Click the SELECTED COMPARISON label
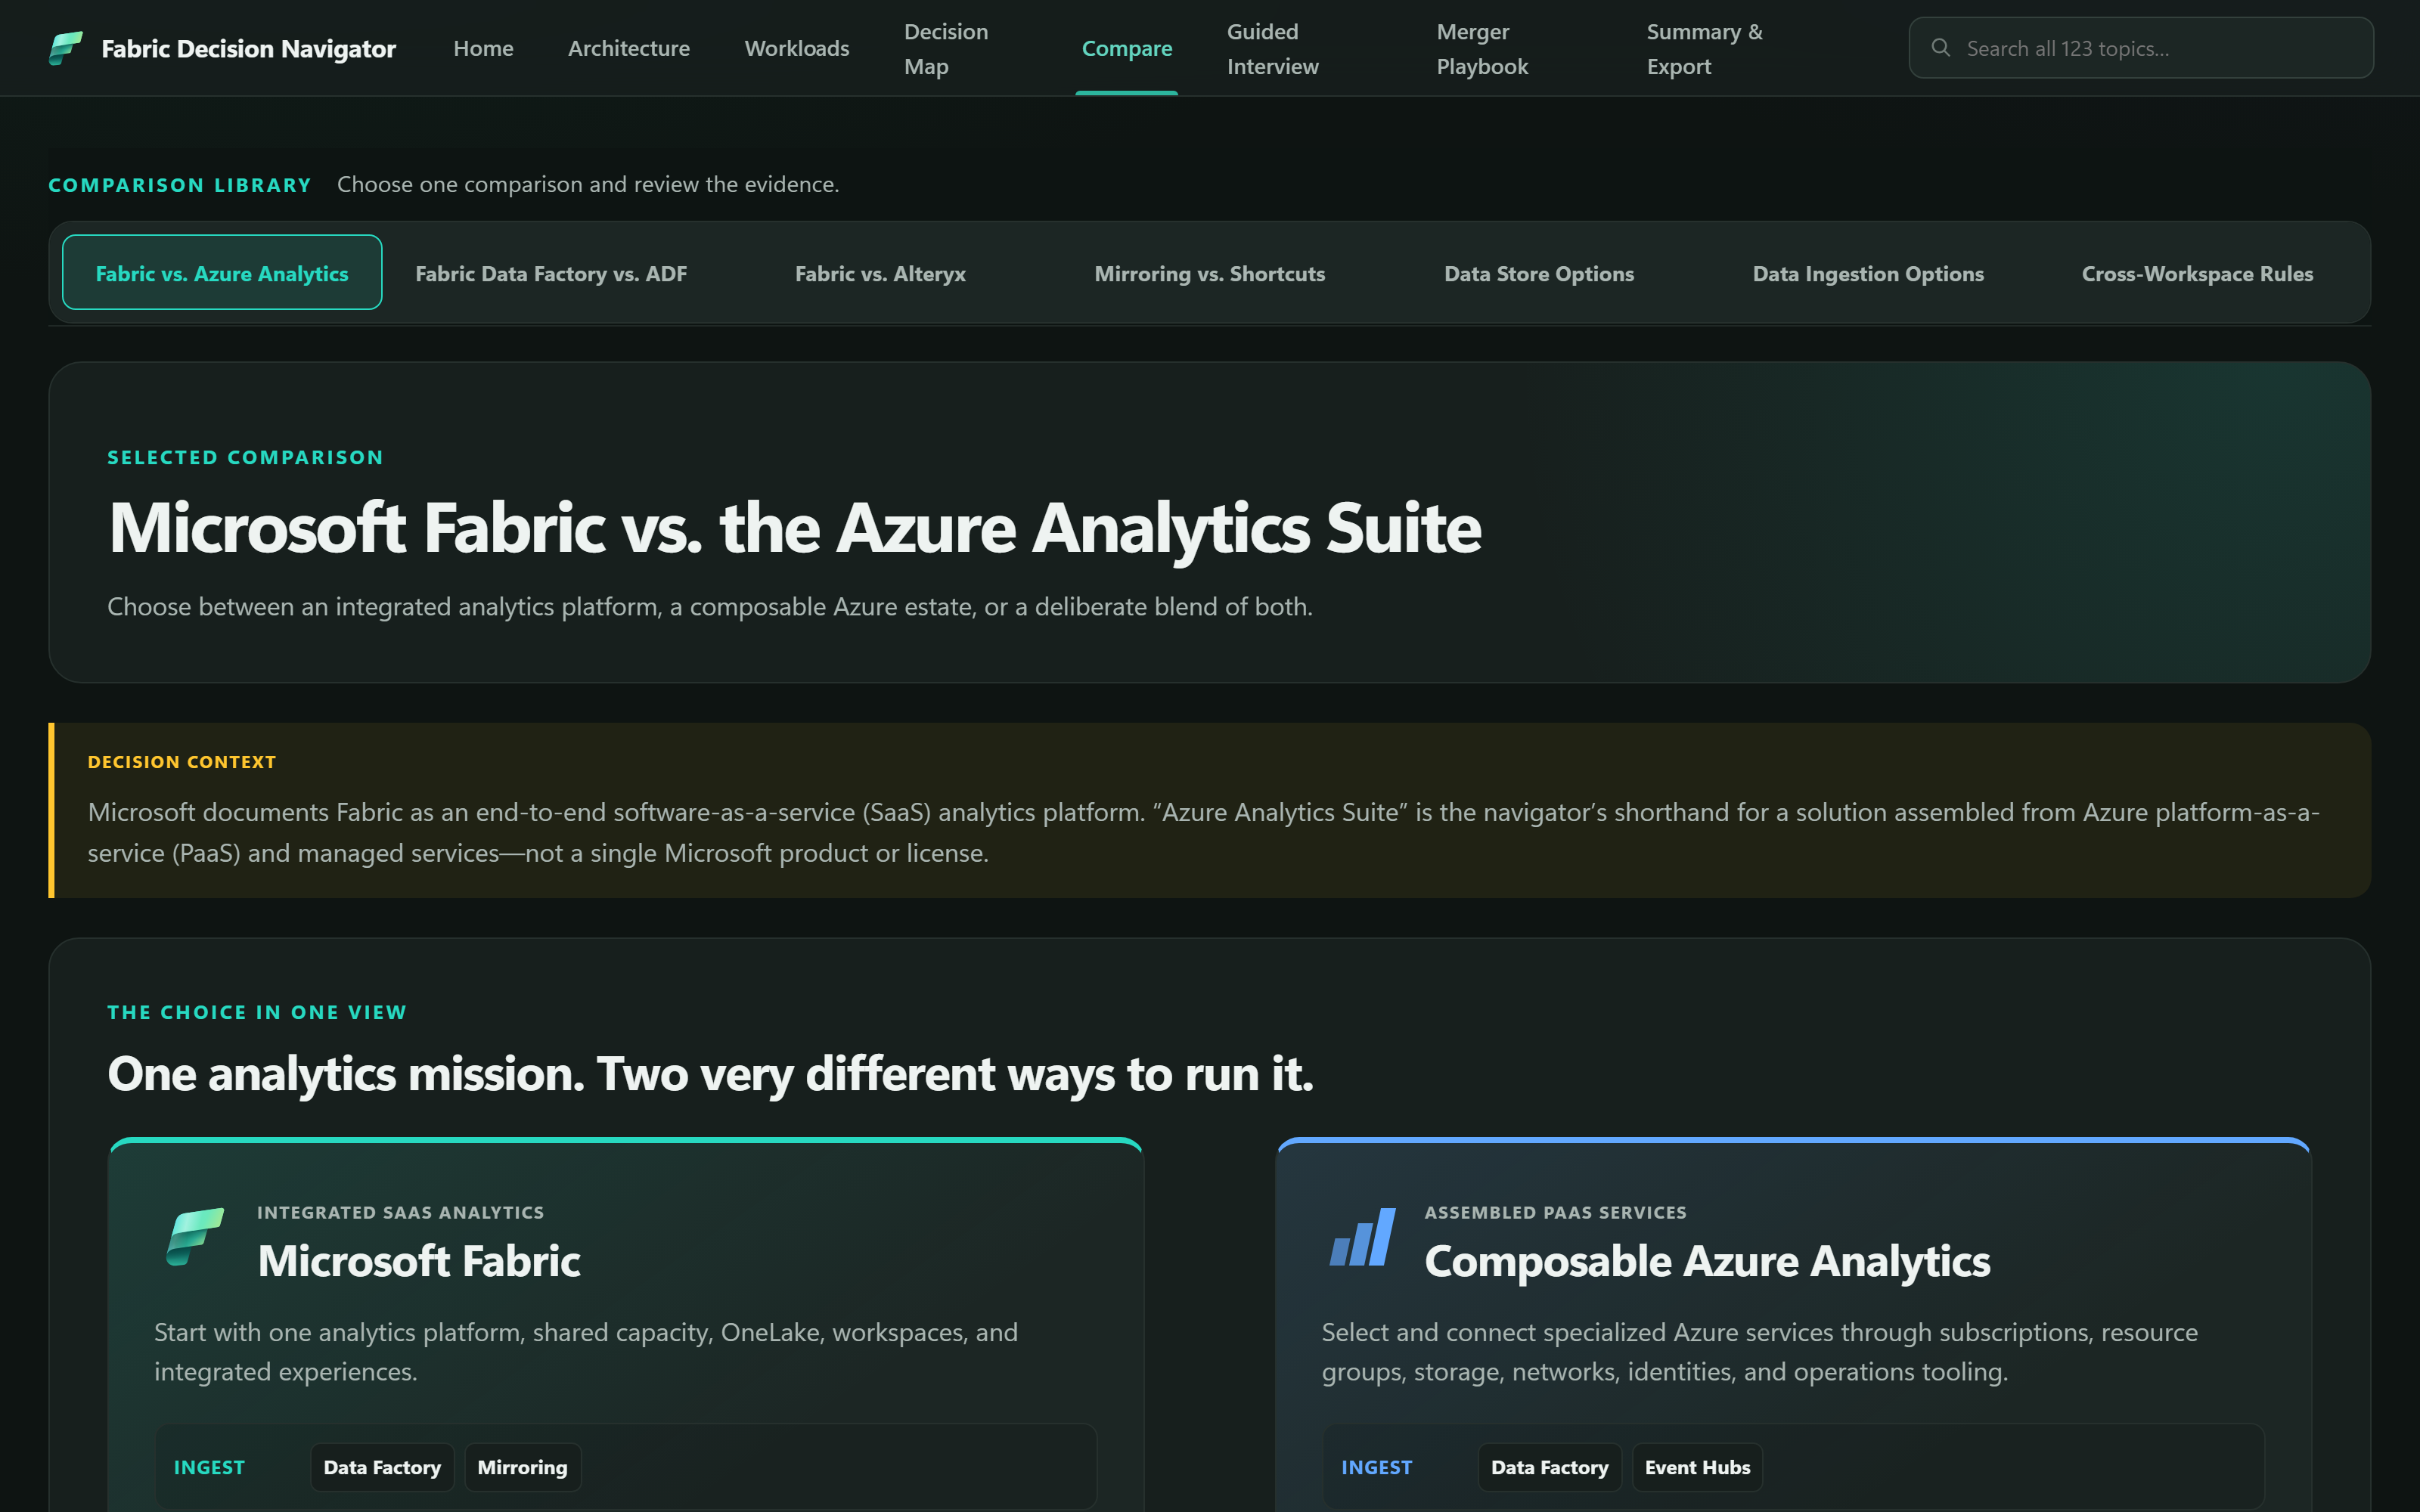This screenshot has width=2420, height=1512. click(245, 457)
